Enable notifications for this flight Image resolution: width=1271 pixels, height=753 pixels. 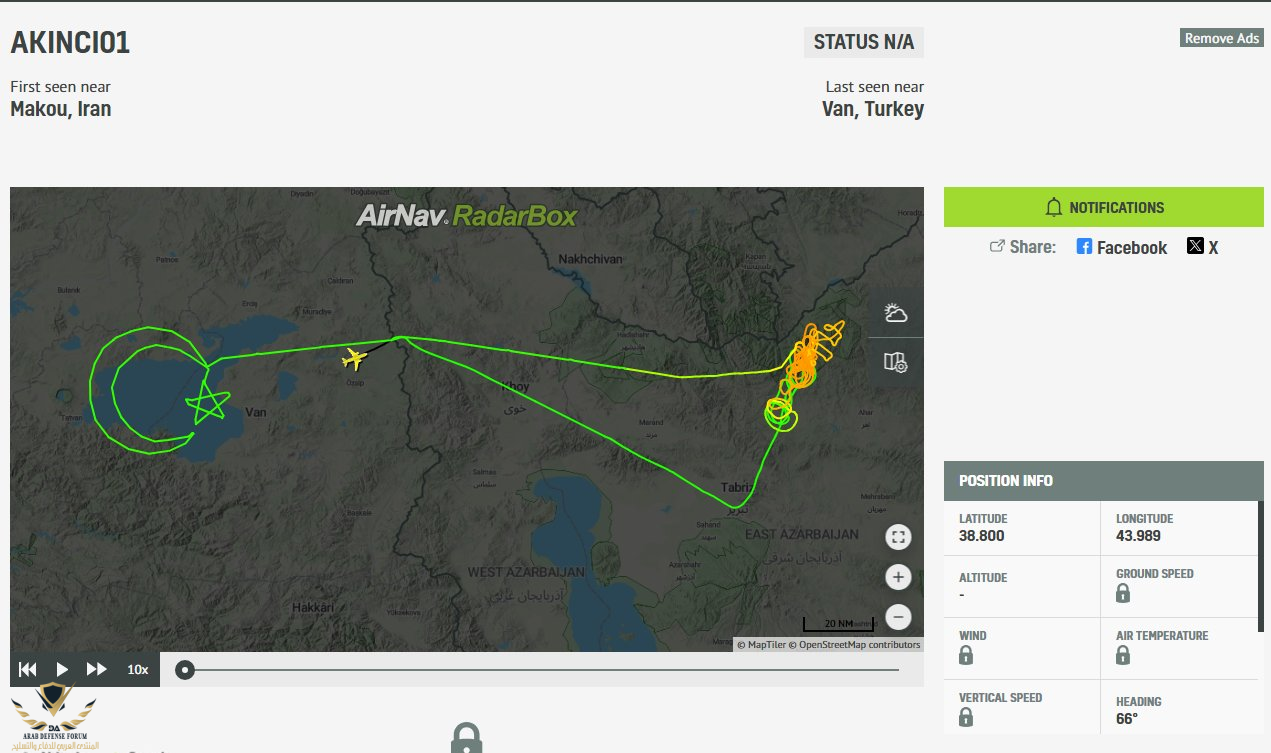coord(1104,208)
